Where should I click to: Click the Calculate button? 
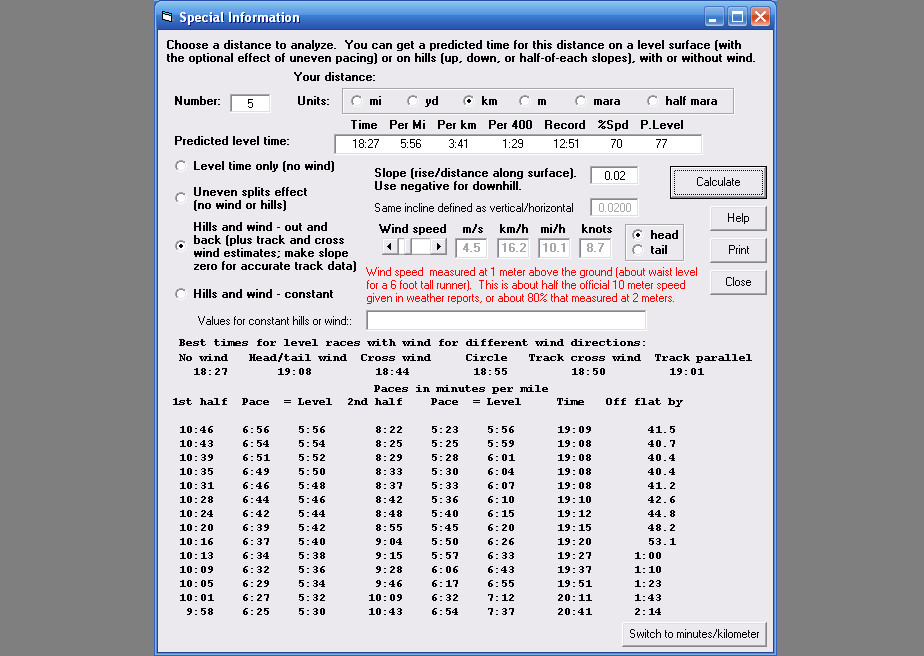(x=718, y=182)
